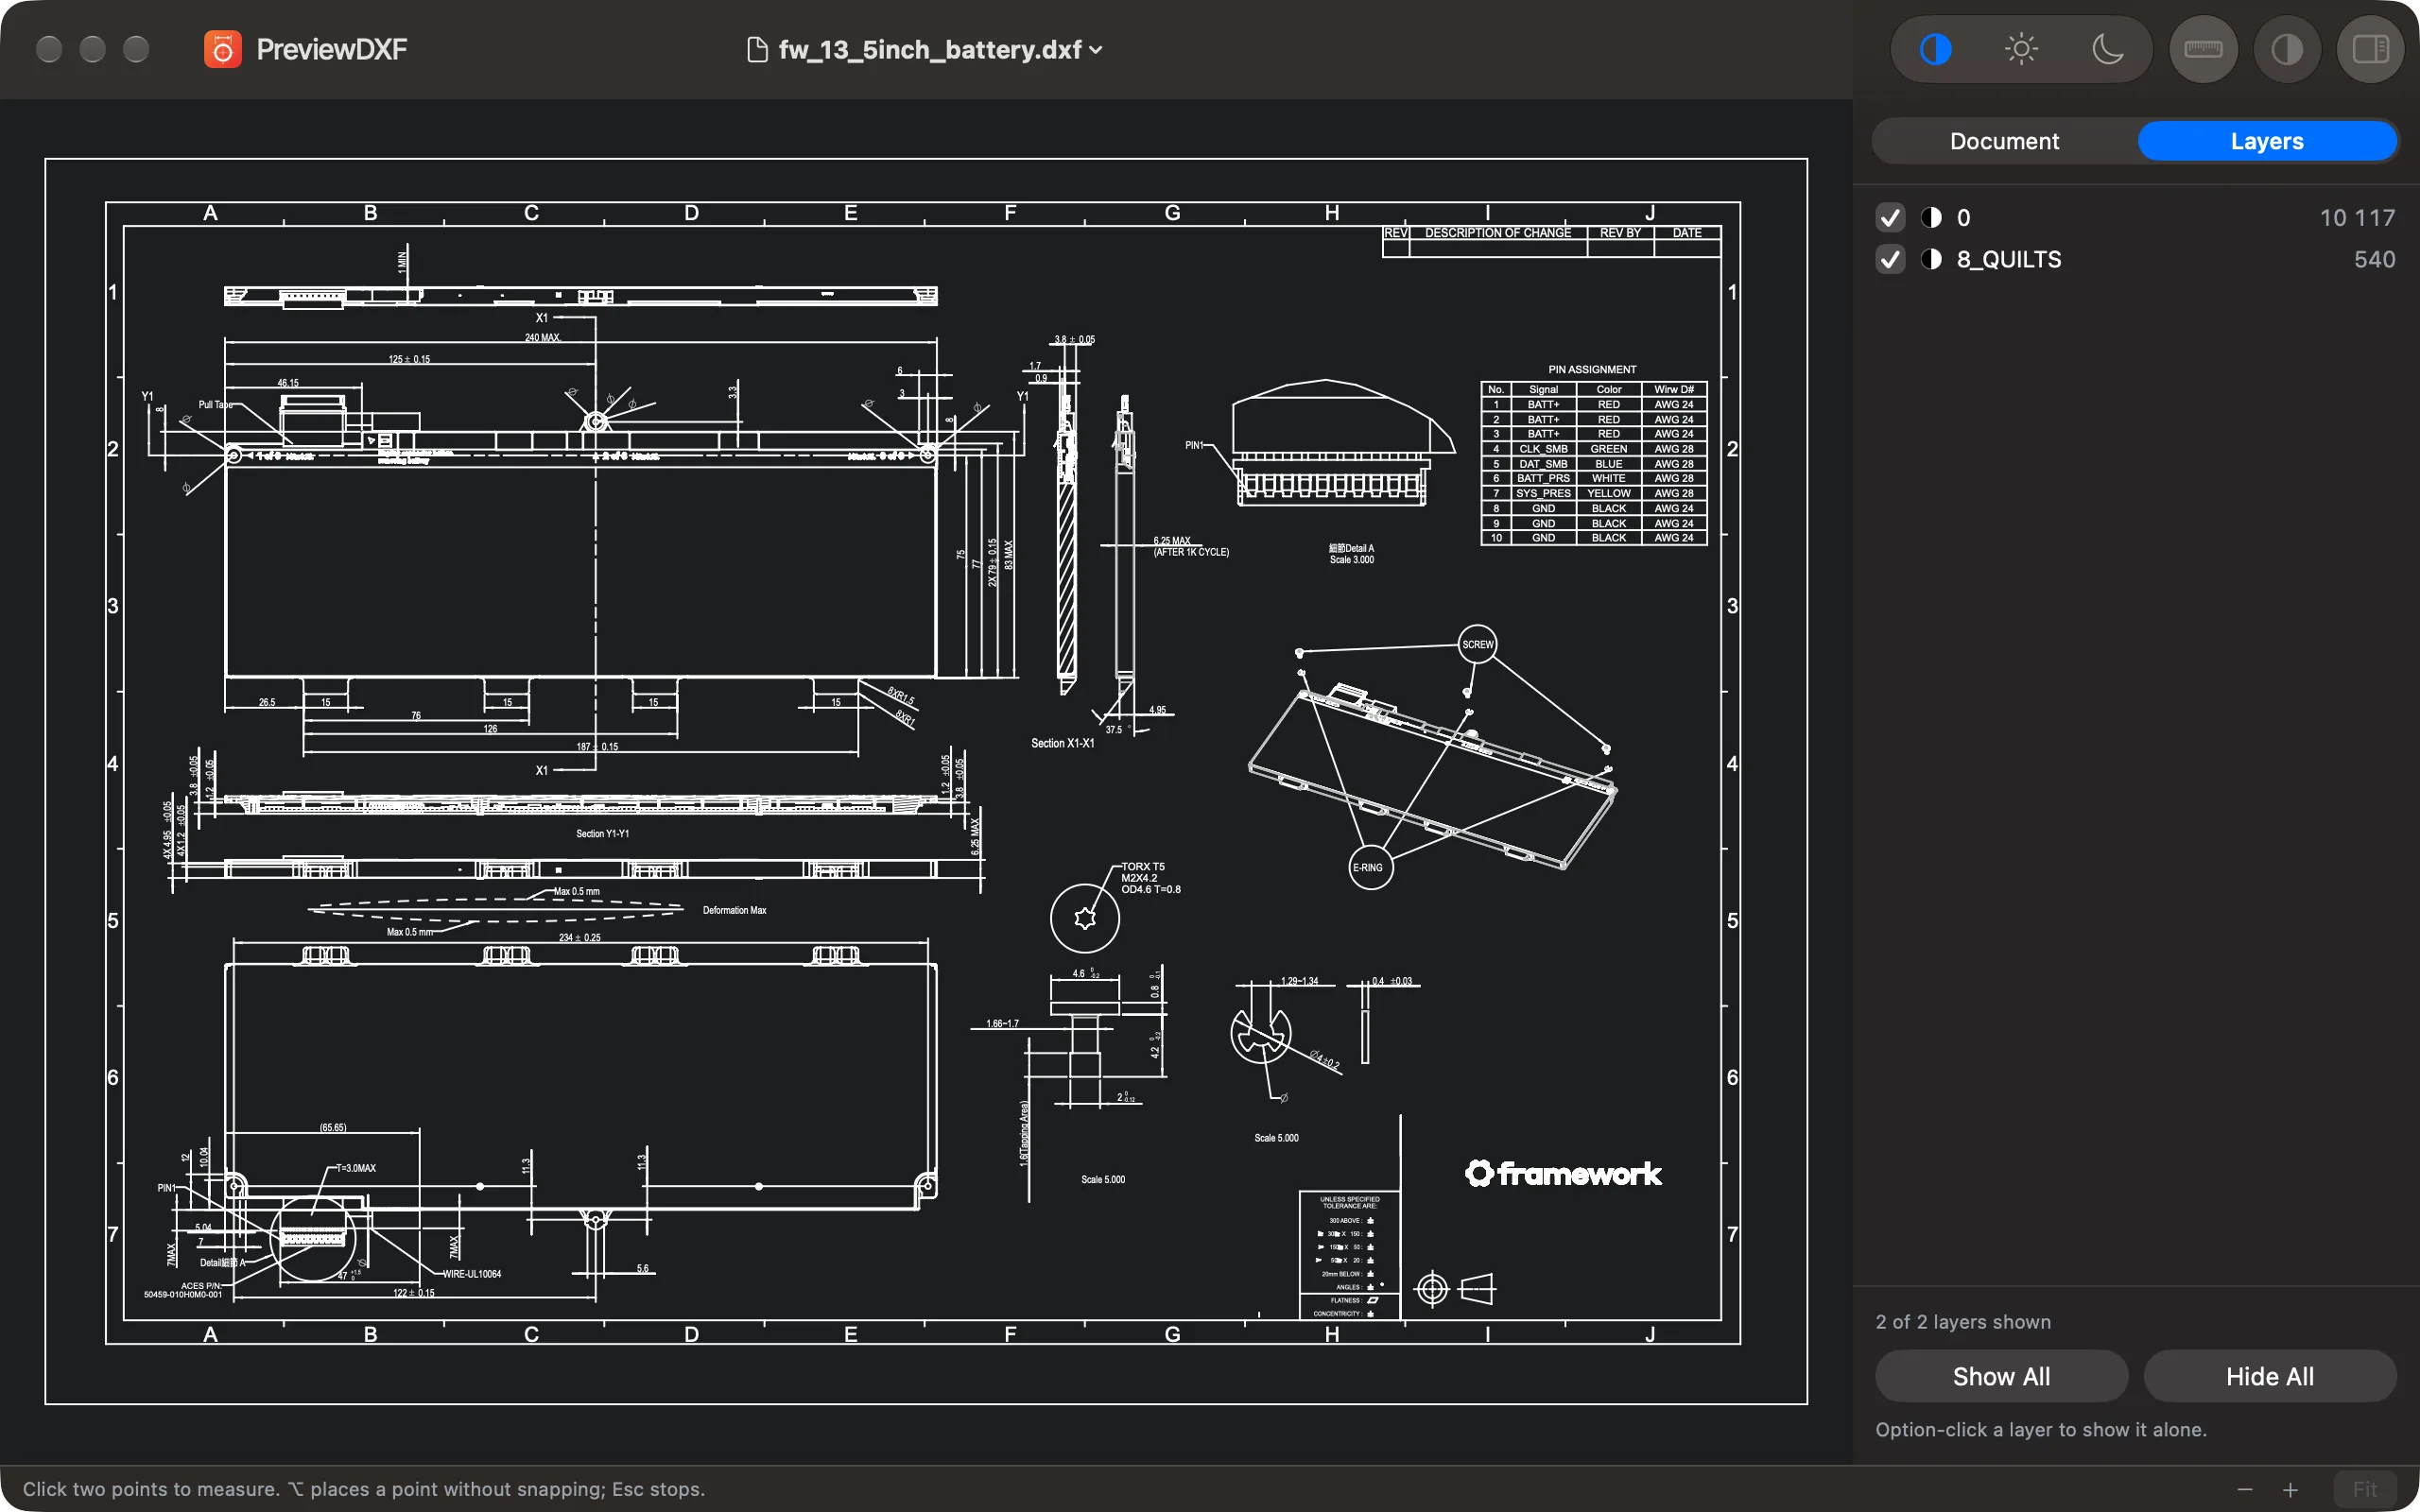Click the 10 117 entity count
The image size is (2420, 1512).
[2357, 218]
